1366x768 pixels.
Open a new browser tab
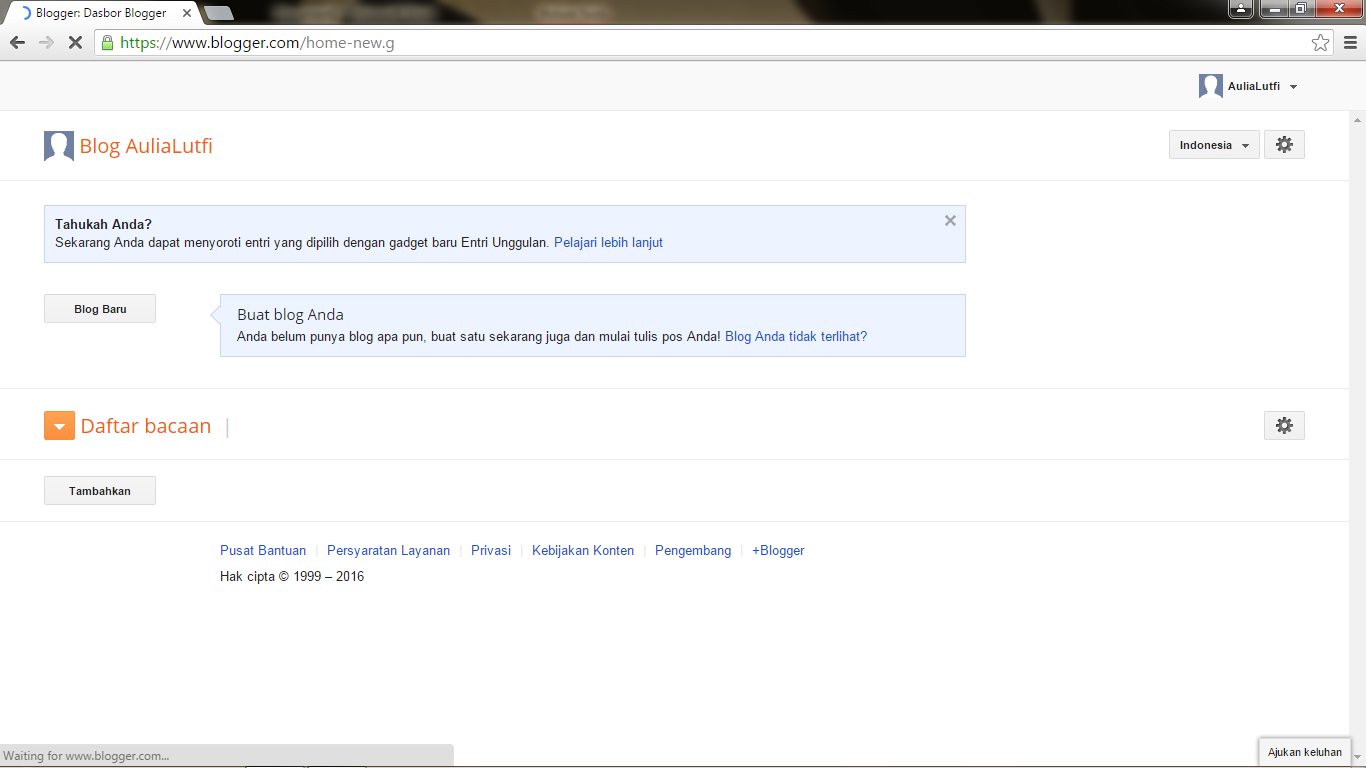point(218,13)
